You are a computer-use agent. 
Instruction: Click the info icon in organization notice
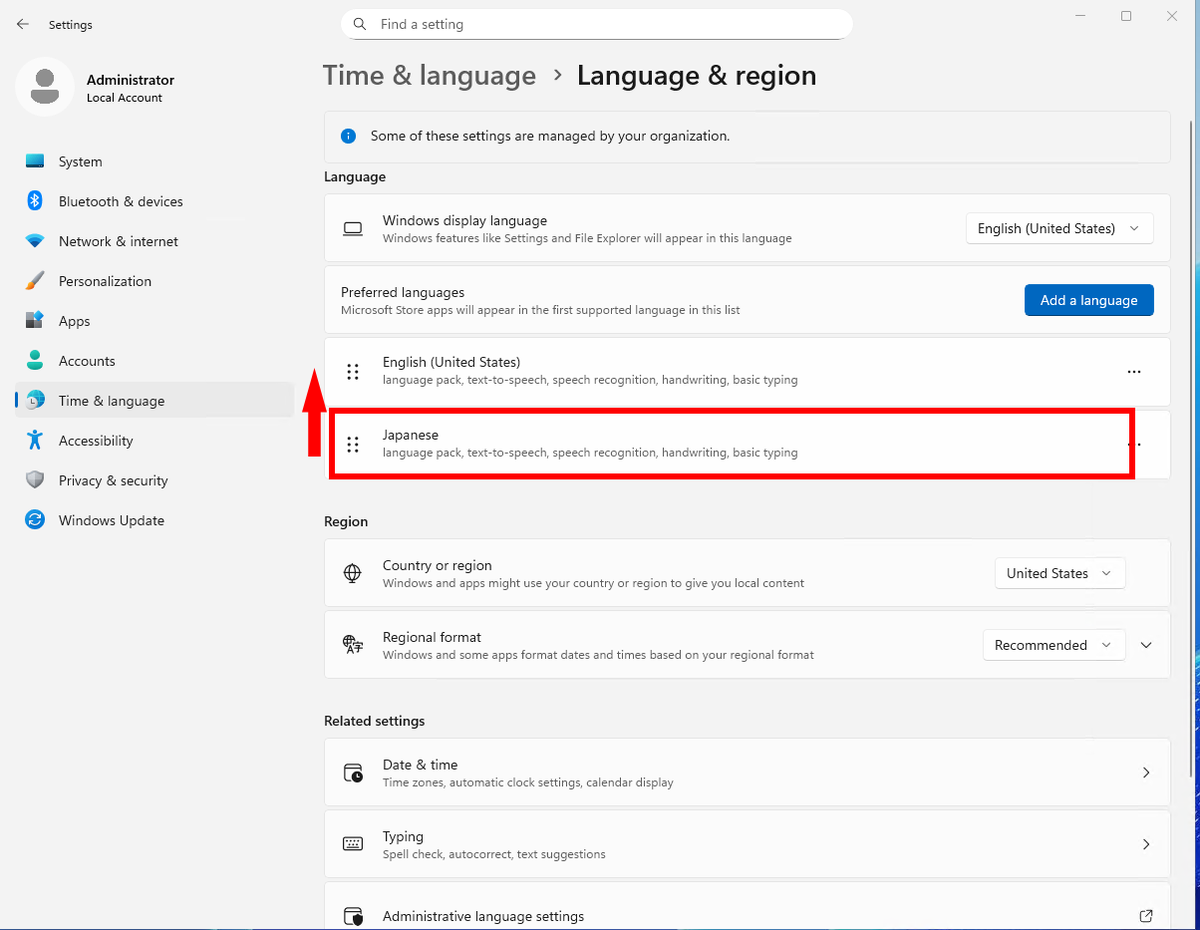[348, 136]
